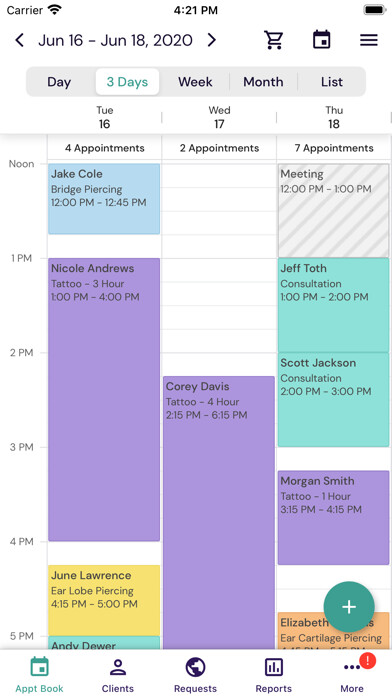The width and height of the screenshot is (392, 696).
Task: Tap the green plus add appointment button
Action: tap(349, 607)
